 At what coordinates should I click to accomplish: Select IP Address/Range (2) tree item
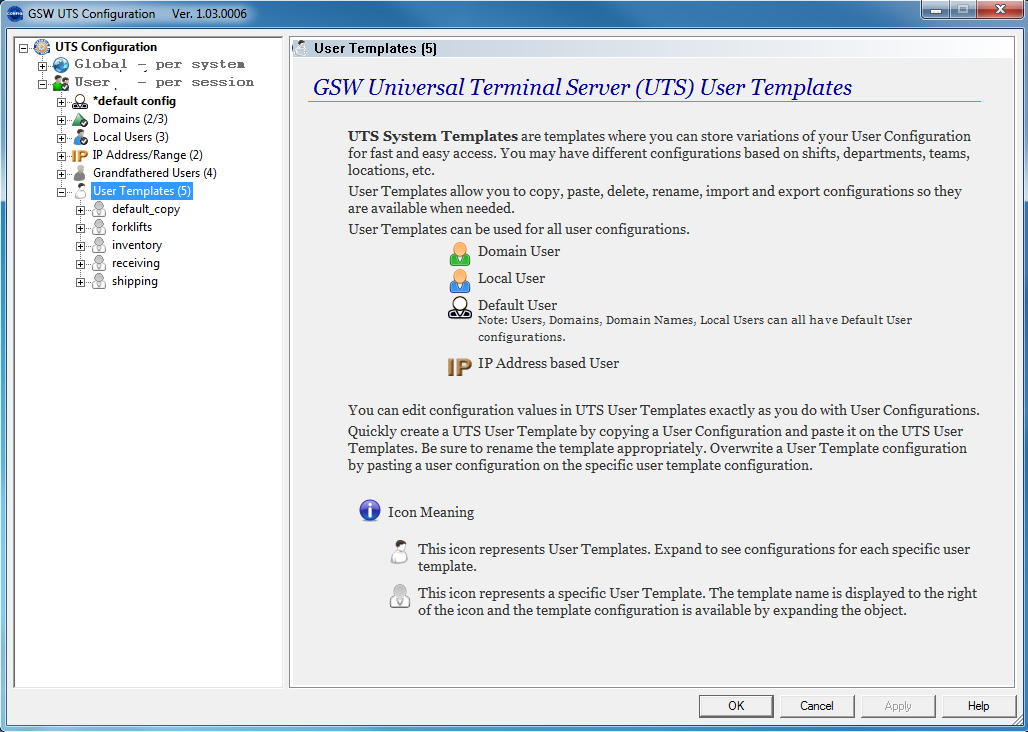[148, 155]
